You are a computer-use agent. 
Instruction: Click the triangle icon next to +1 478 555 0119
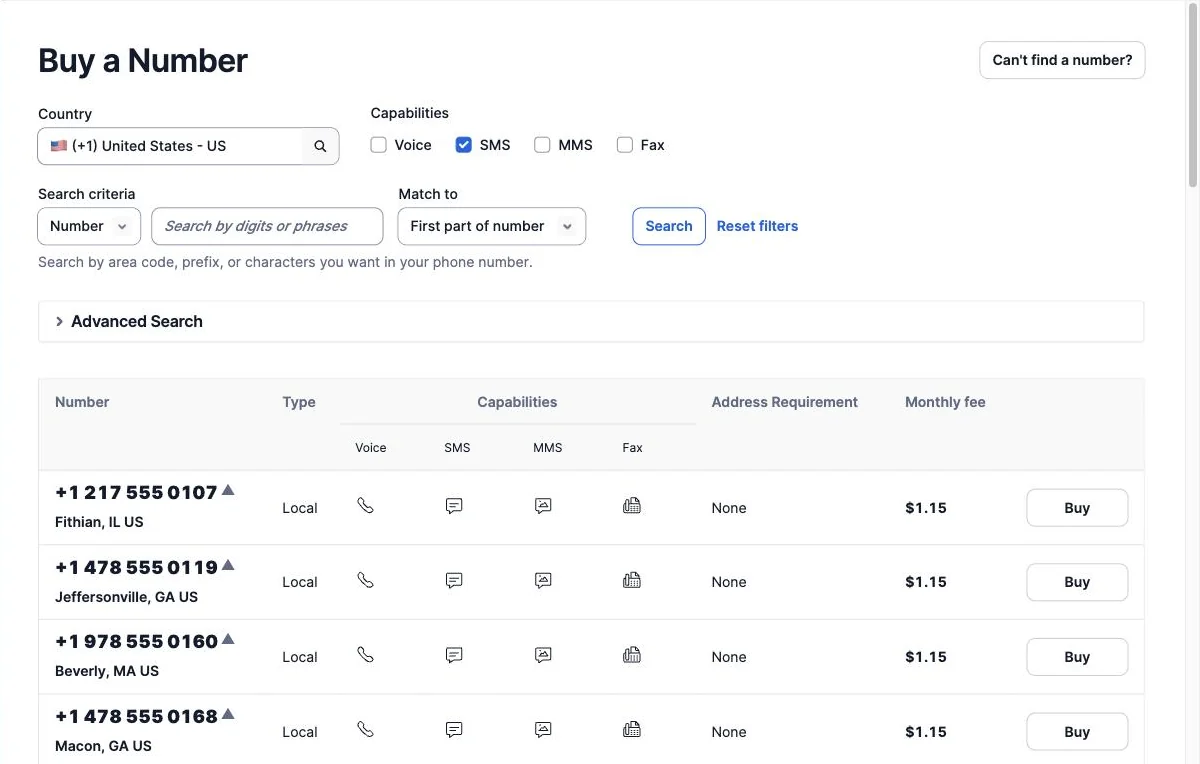[228, 565]
